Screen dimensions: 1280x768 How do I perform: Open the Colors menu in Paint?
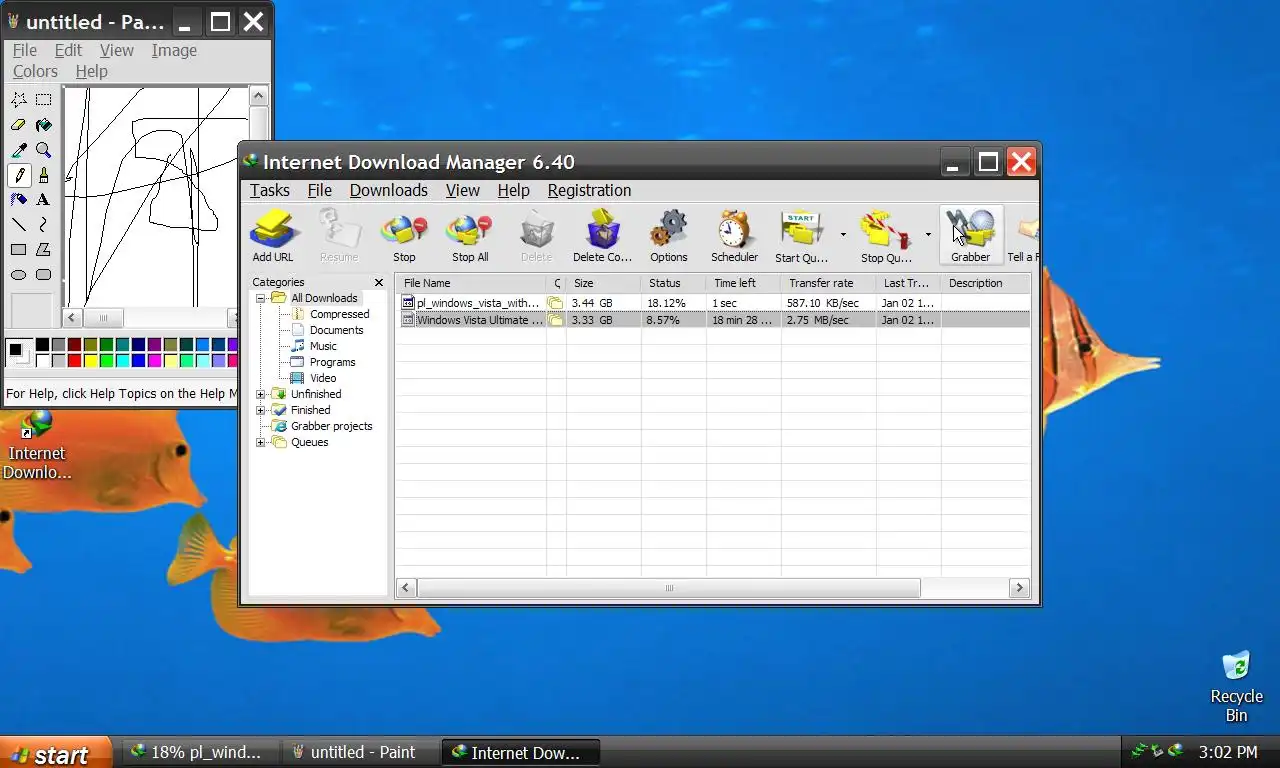coord(35,71)
